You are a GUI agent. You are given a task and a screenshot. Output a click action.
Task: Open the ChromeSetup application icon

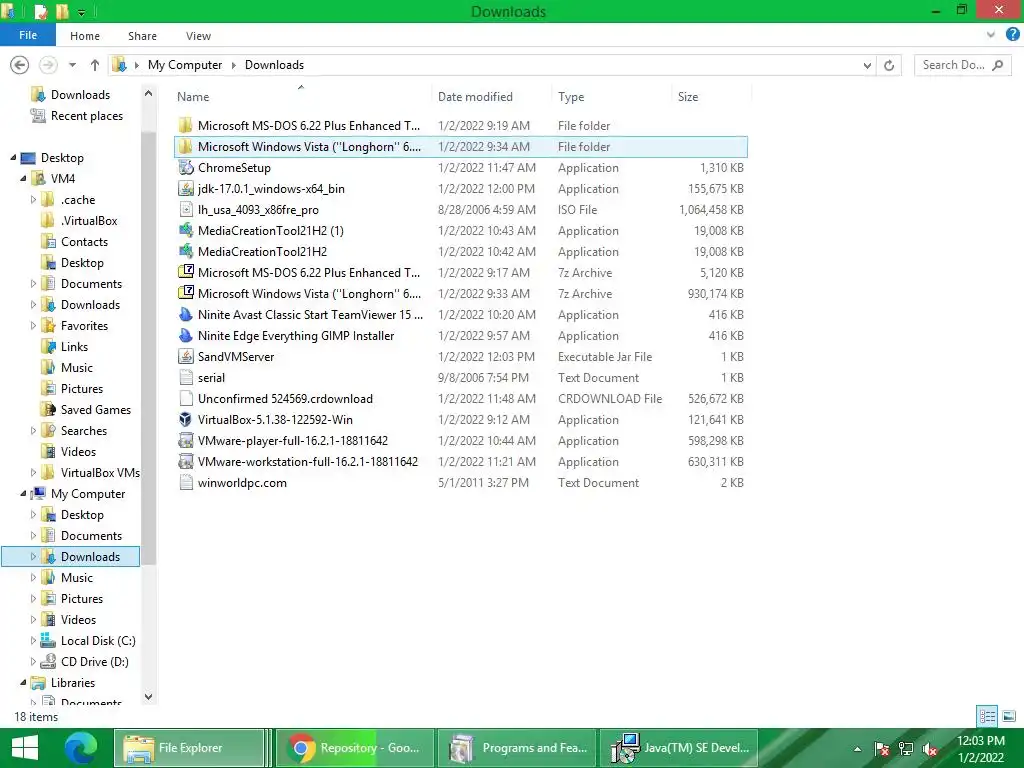click(x=186, y=168)
